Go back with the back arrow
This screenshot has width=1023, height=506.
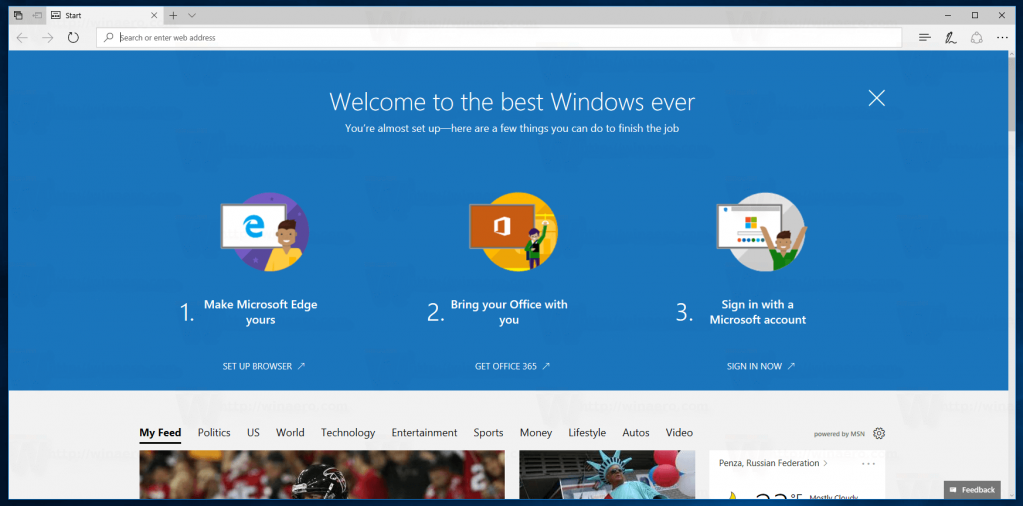click(x=22, y=38)
